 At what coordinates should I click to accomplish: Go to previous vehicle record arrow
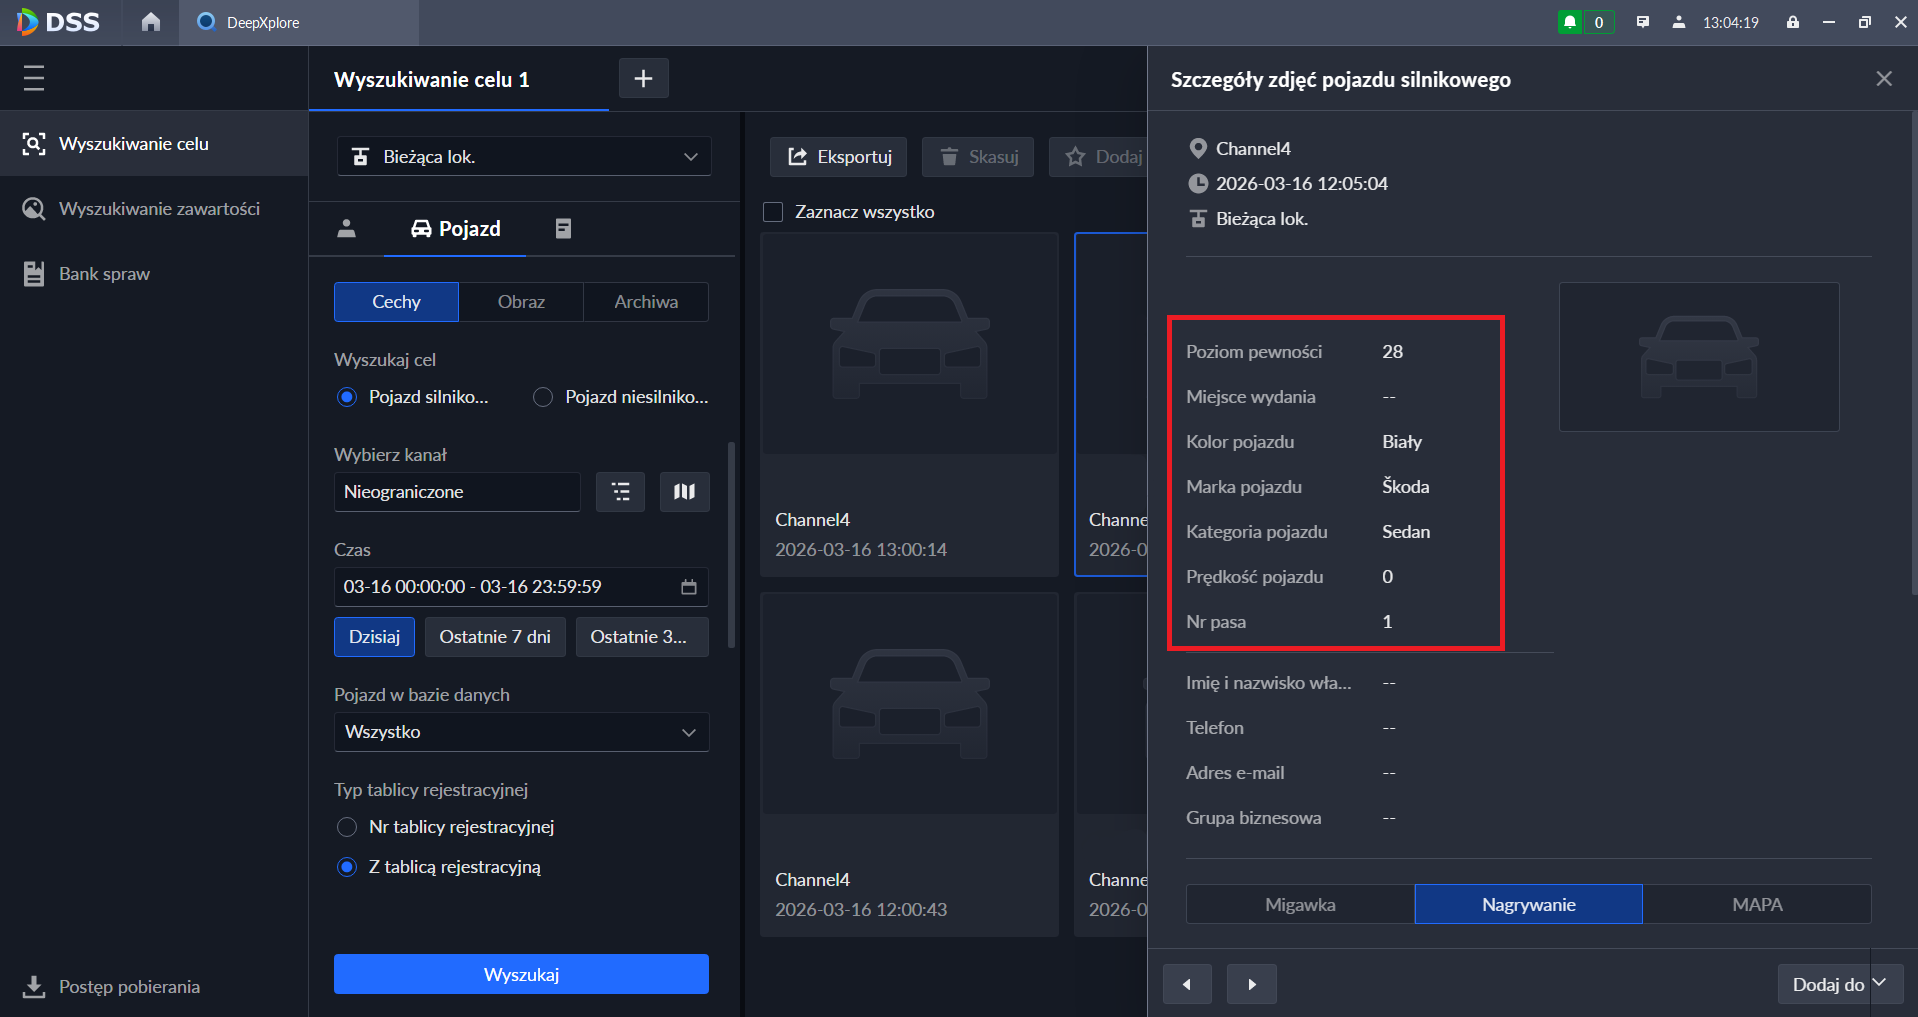point(1187,984)
